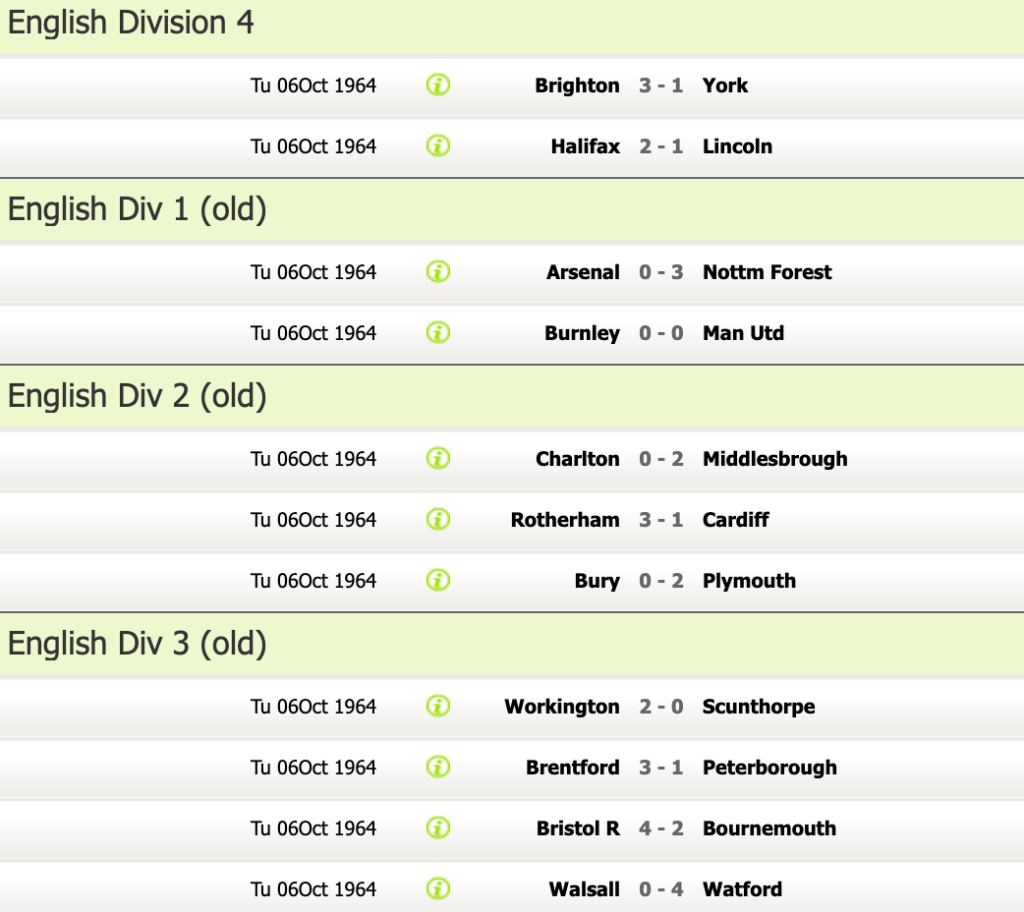Click info icon for Walsall vs Watford
This screenshot has height=912, width=1024.
(x=438, y=889)
